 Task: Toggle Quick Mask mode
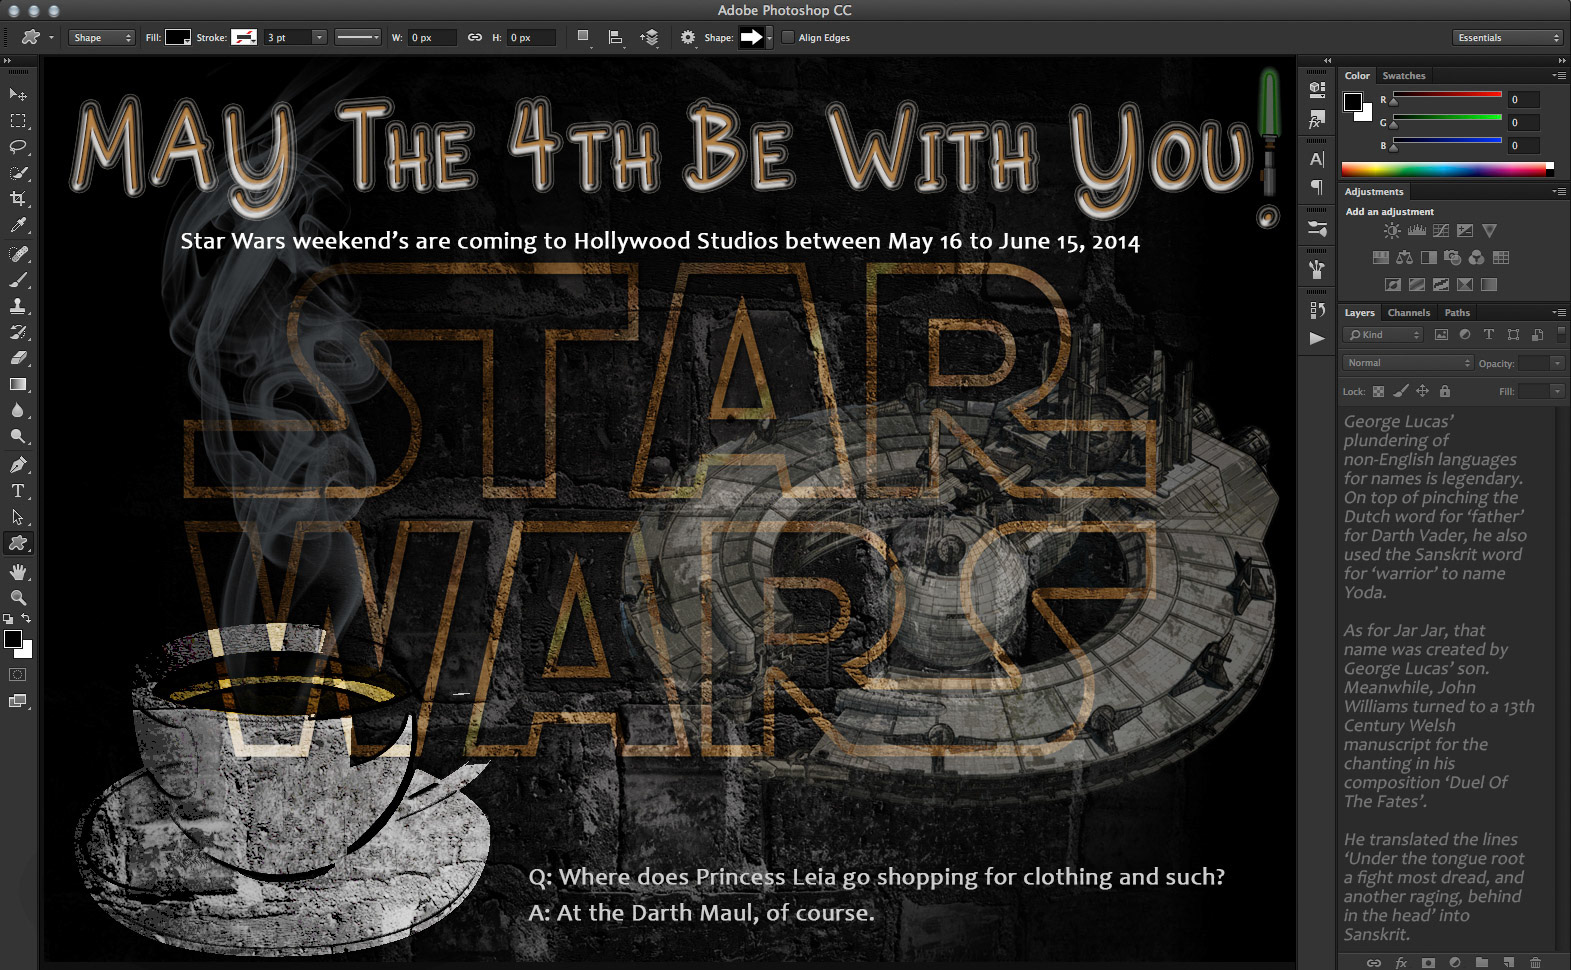pyautogui.click(x=18, y=675)
